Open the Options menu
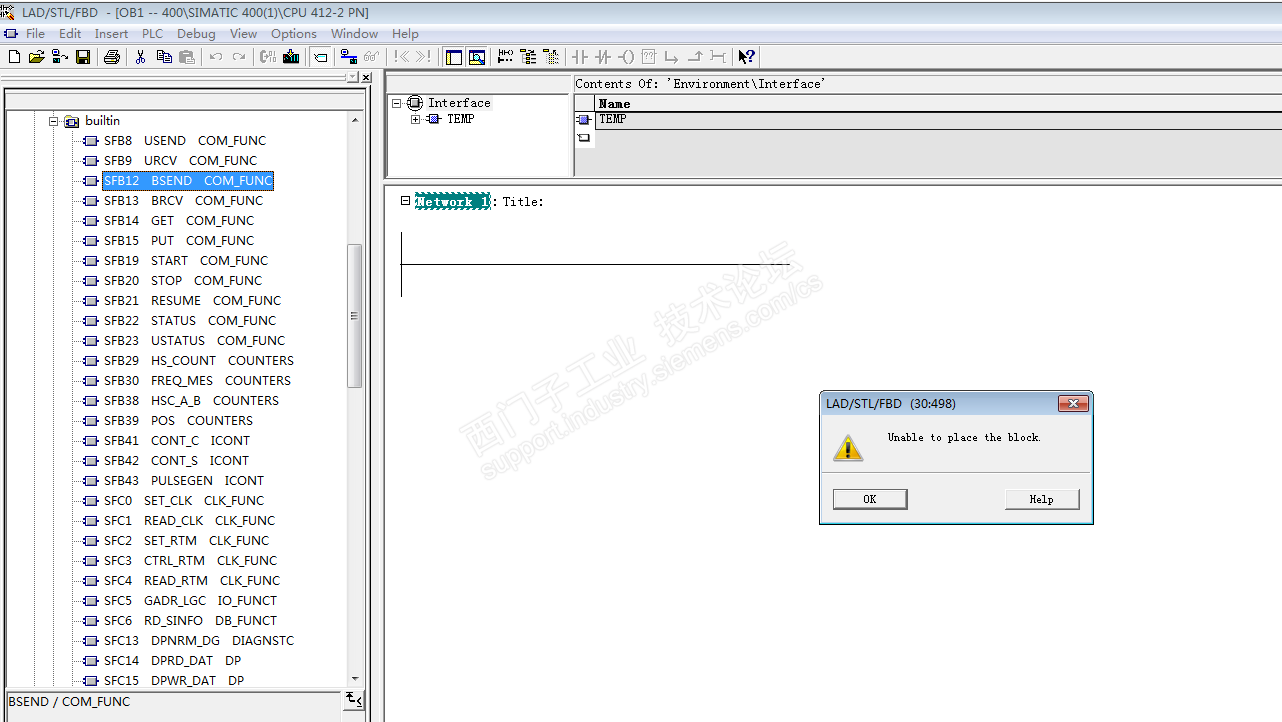This screenshot has height=722, width=1282. 294,34
